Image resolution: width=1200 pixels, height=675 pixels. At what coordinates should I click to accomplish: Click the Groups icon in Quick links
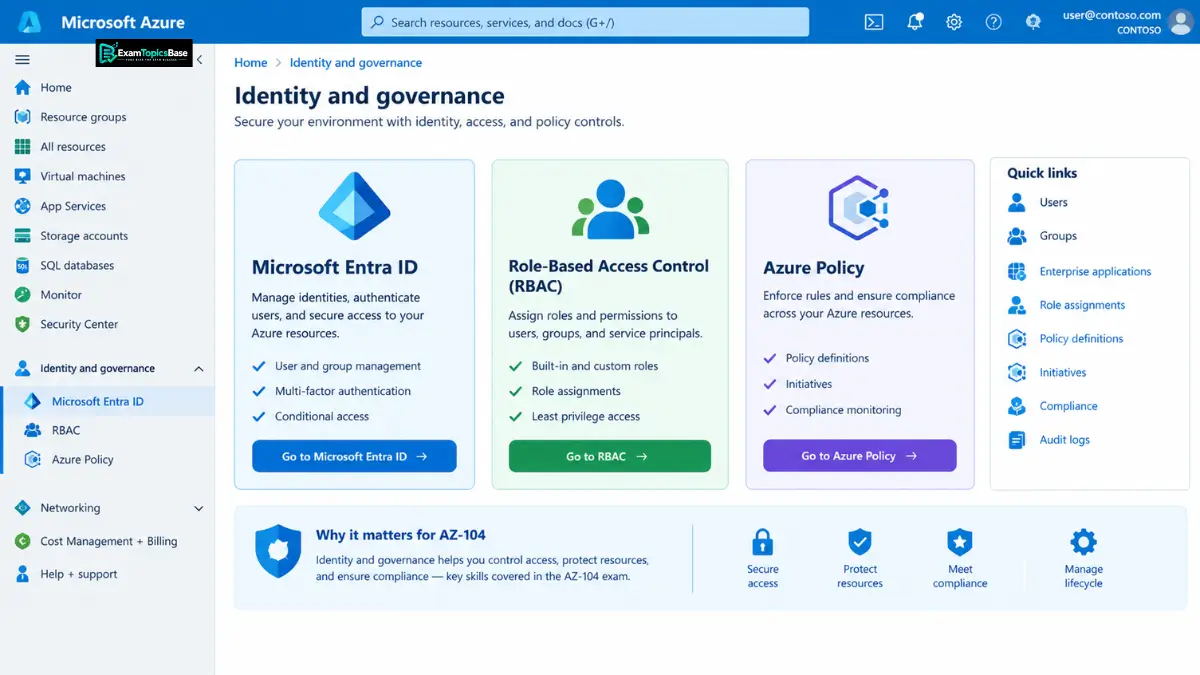coord(1017,236)
